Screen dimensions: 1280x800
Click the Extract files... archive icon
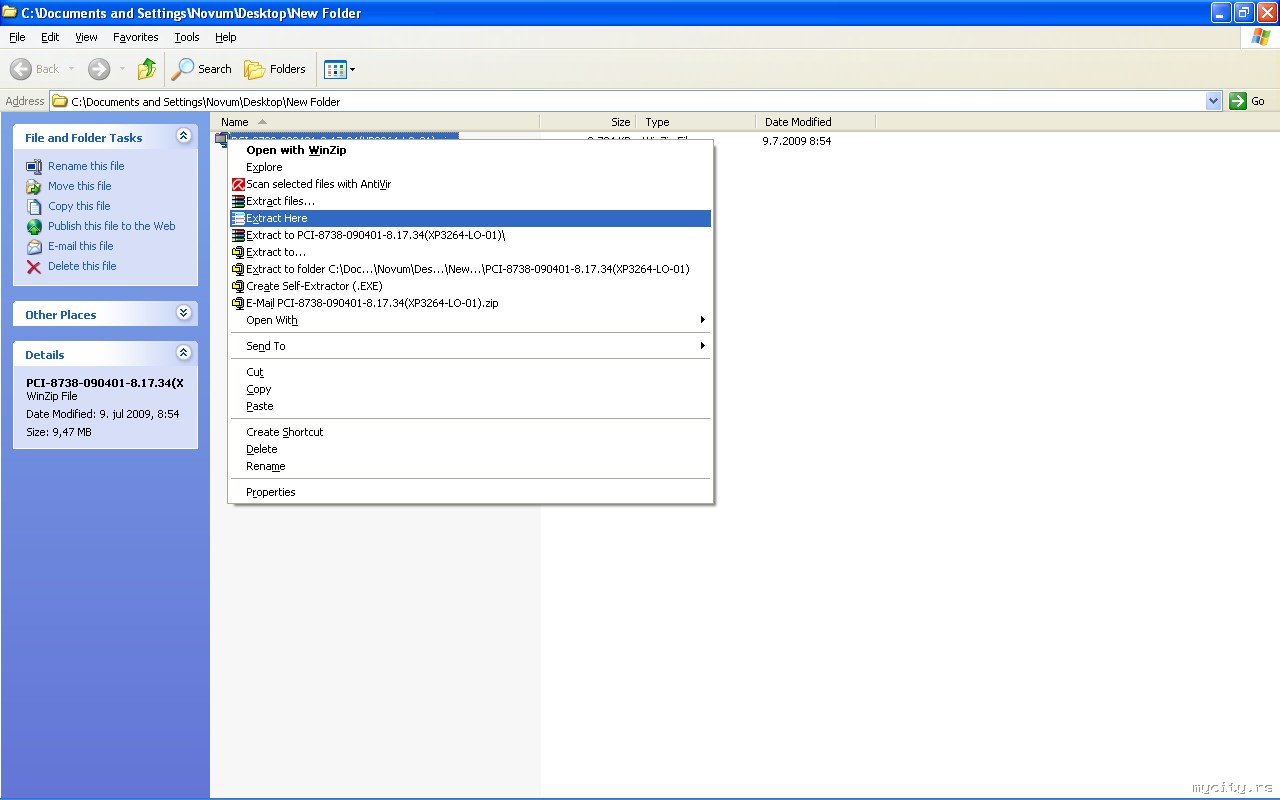point(238,201)
